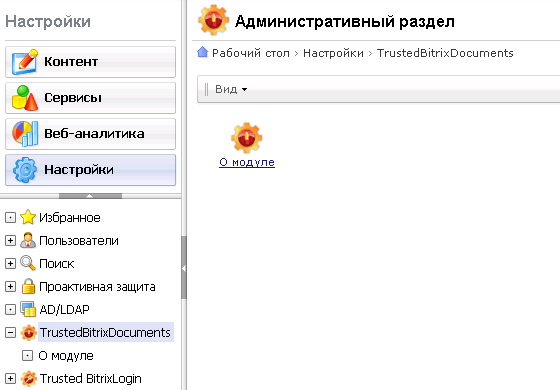
Task: Expand the Пользователи tree node
Action: click(x=10, y=241)
